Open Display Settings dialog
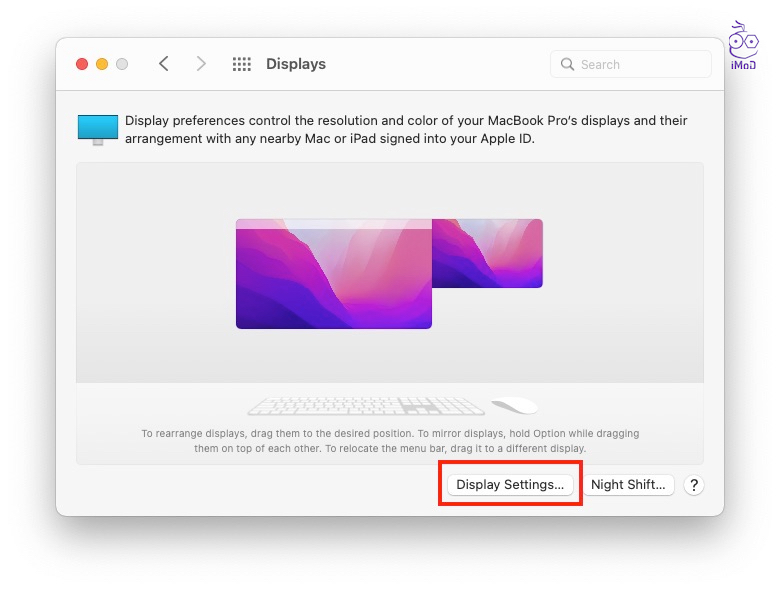Viewport: 780px width, 590px height. [x=510, y=485]
